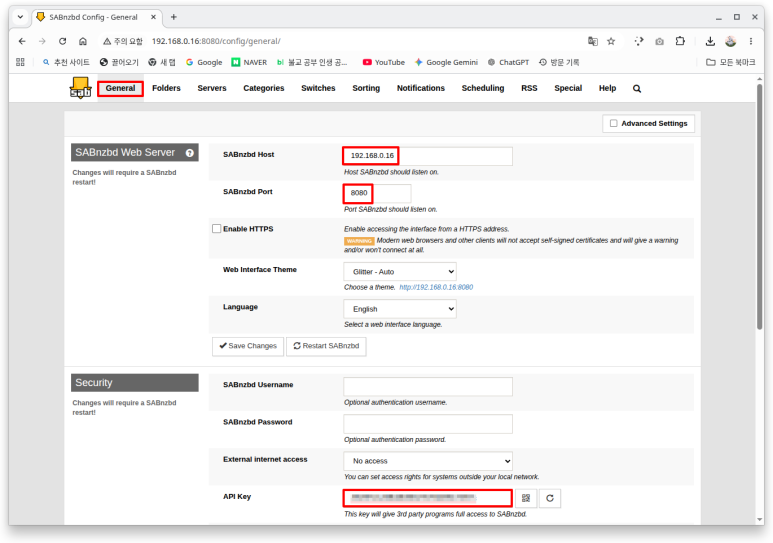Click the browser address bar URL
This screenshot has height=543, width=773.
coord(216,41)
